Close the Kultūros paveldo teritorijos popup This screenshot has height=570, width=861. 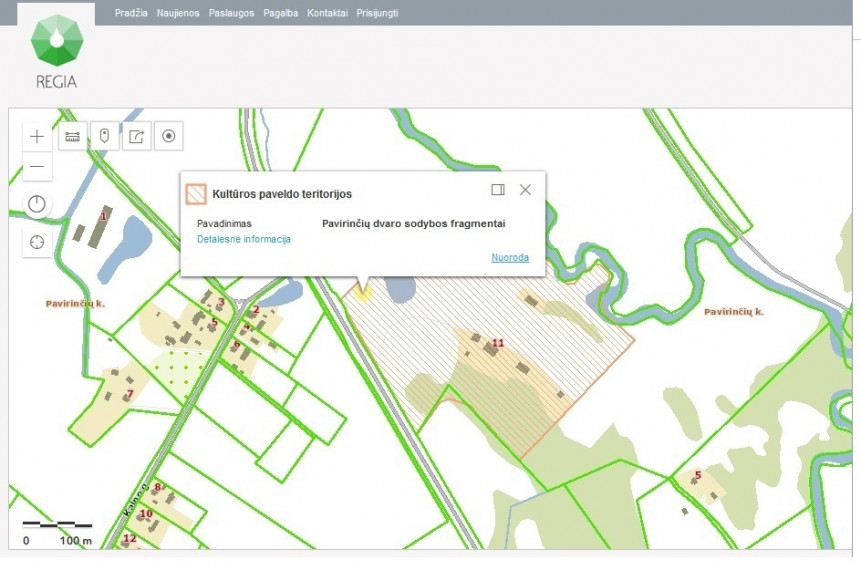(525, 189)
